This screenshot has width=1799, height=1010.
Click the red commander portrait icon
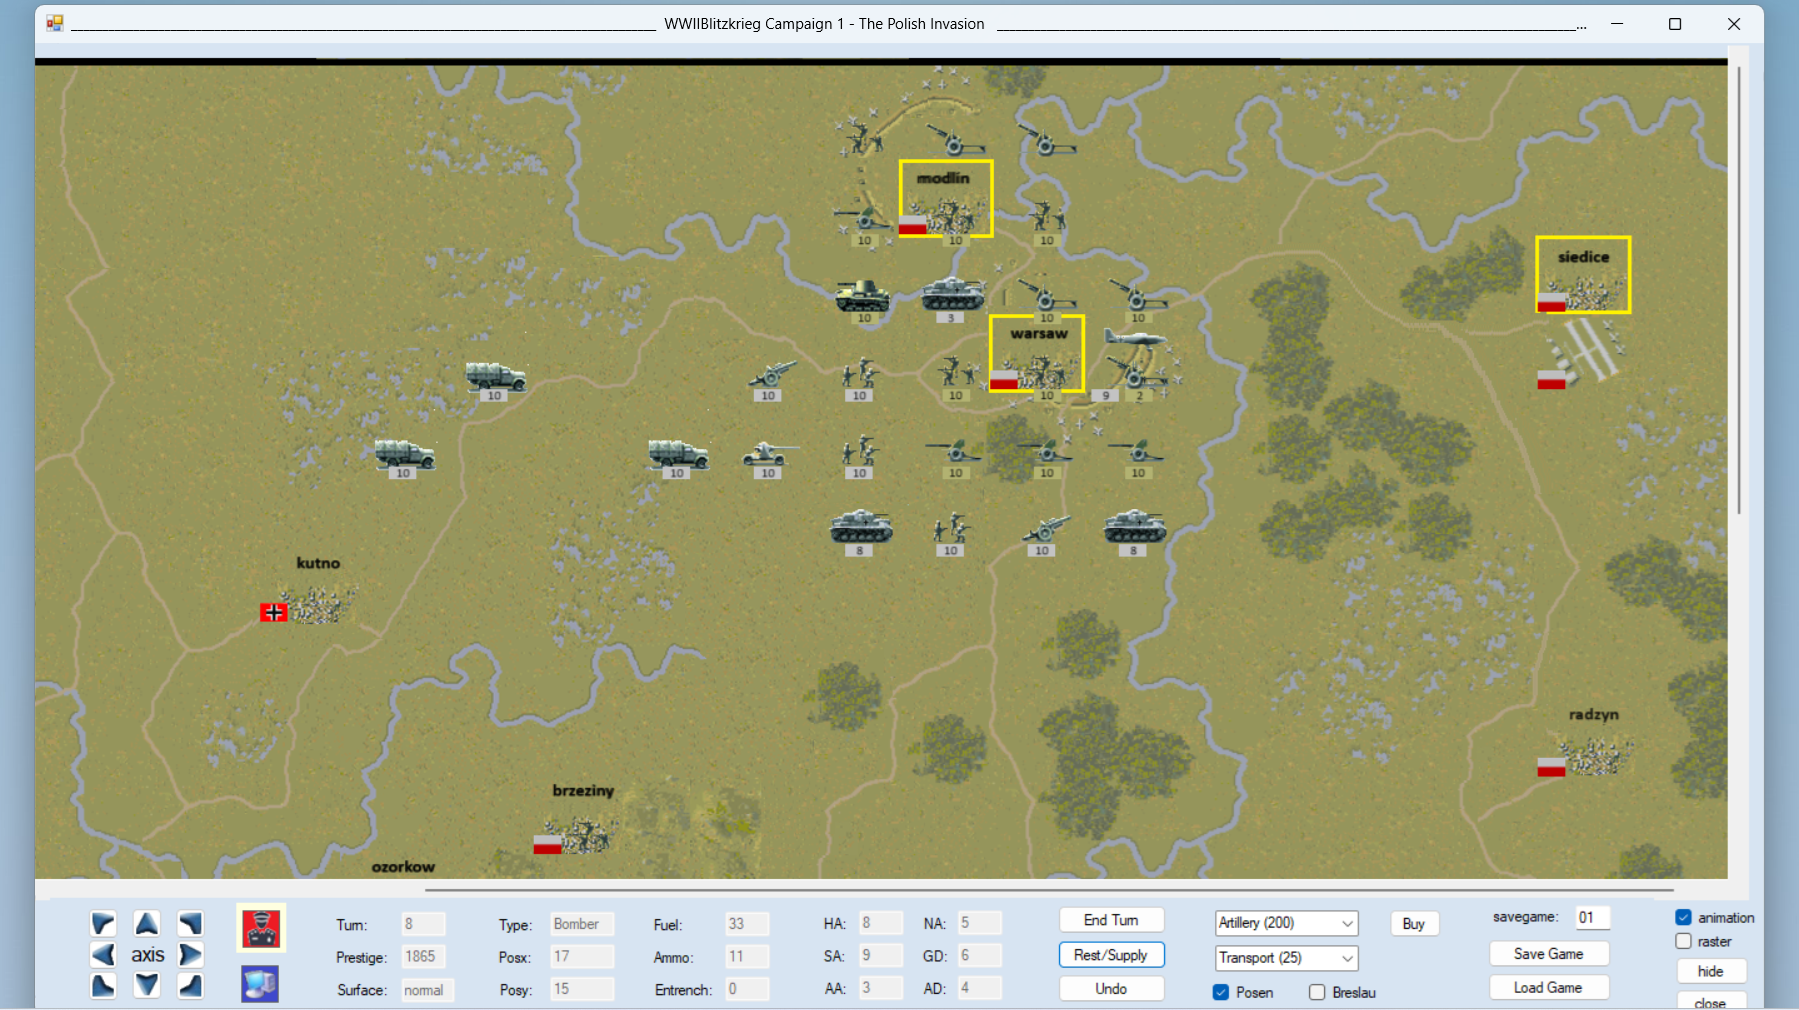(261, 927)
